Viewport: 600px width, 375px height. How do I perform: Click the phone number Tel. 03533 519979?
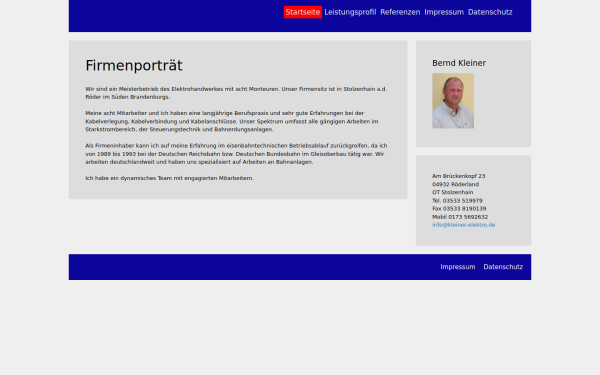pos(457,201)
